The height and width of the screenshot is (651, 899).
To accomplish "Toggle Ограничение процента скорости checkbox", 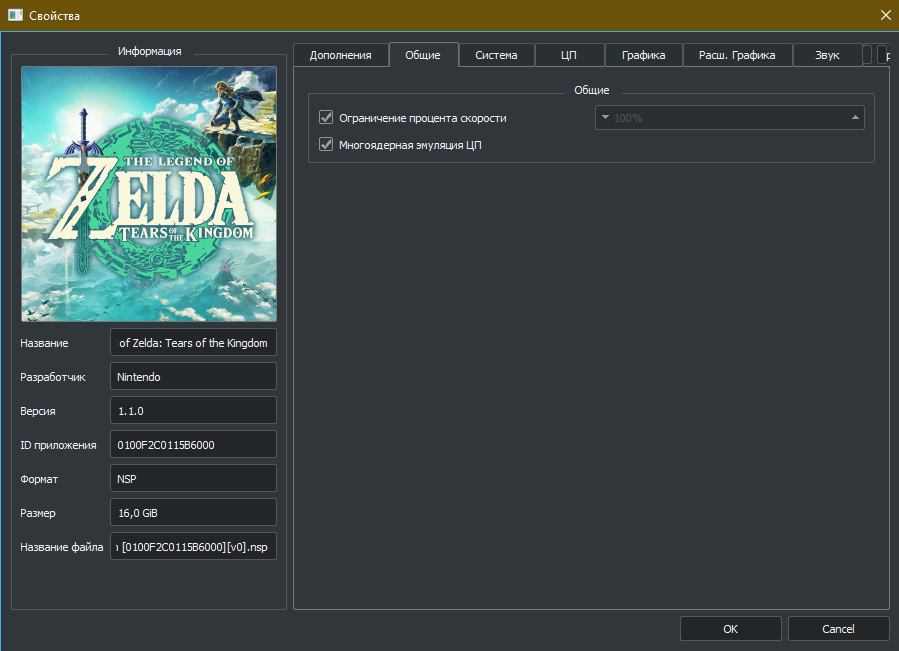I will coord(326,118).
